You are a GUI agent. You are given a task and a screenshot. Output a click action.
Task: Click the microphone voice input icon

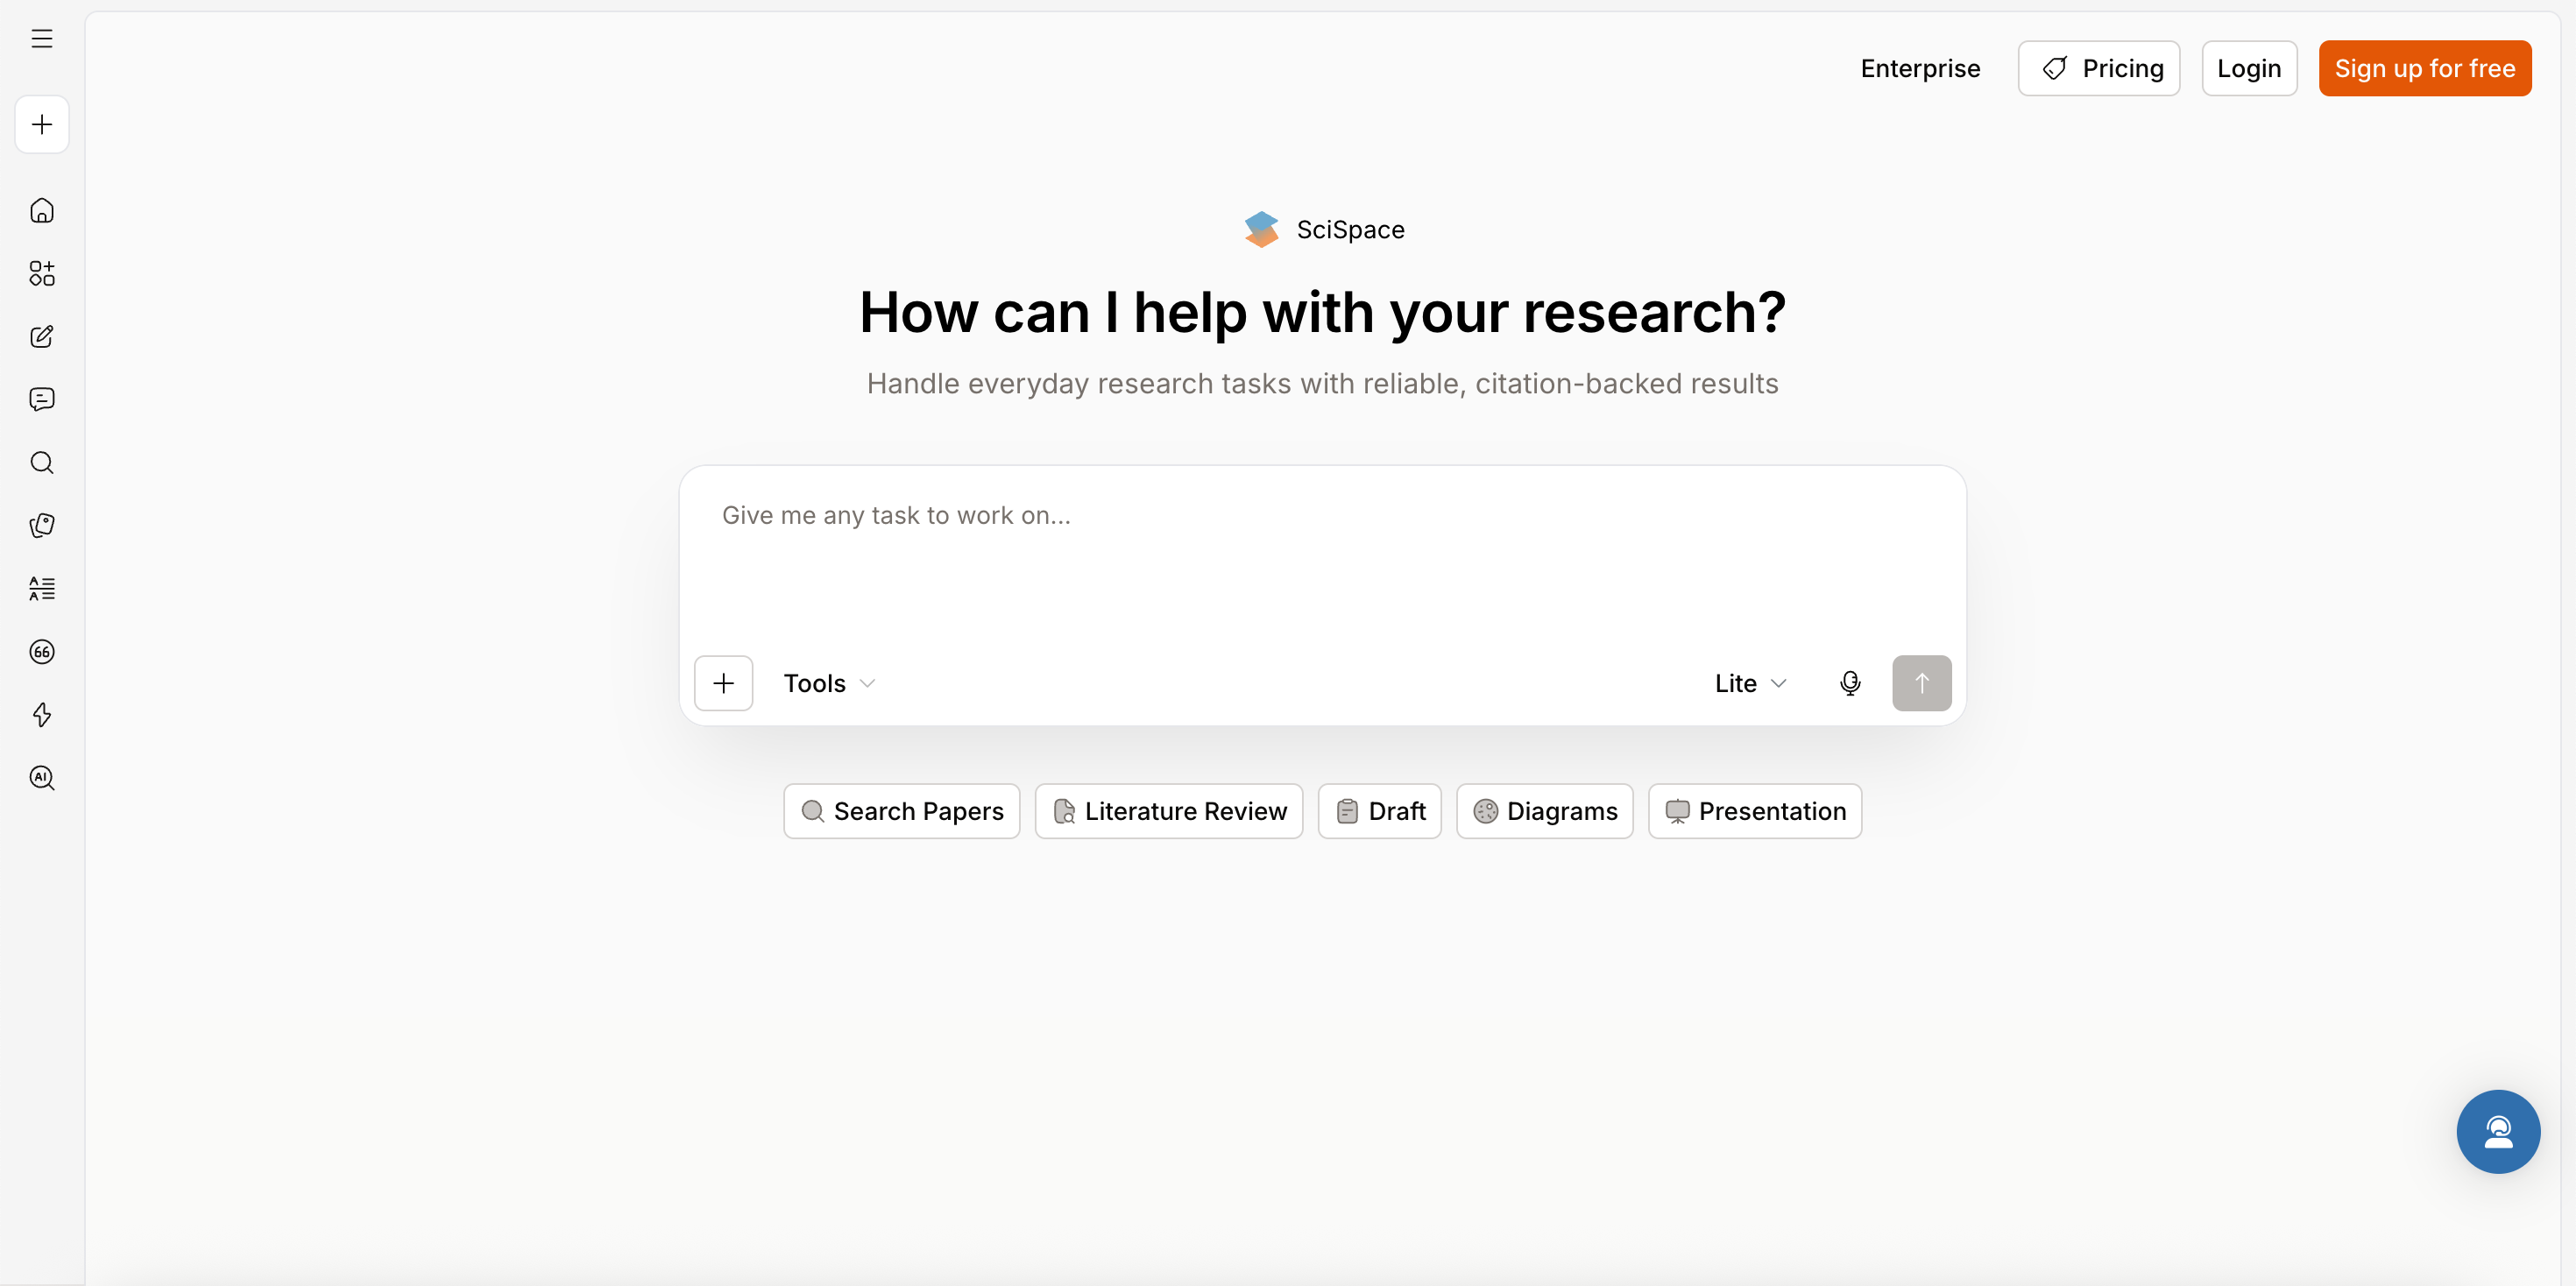(1850, 683)
